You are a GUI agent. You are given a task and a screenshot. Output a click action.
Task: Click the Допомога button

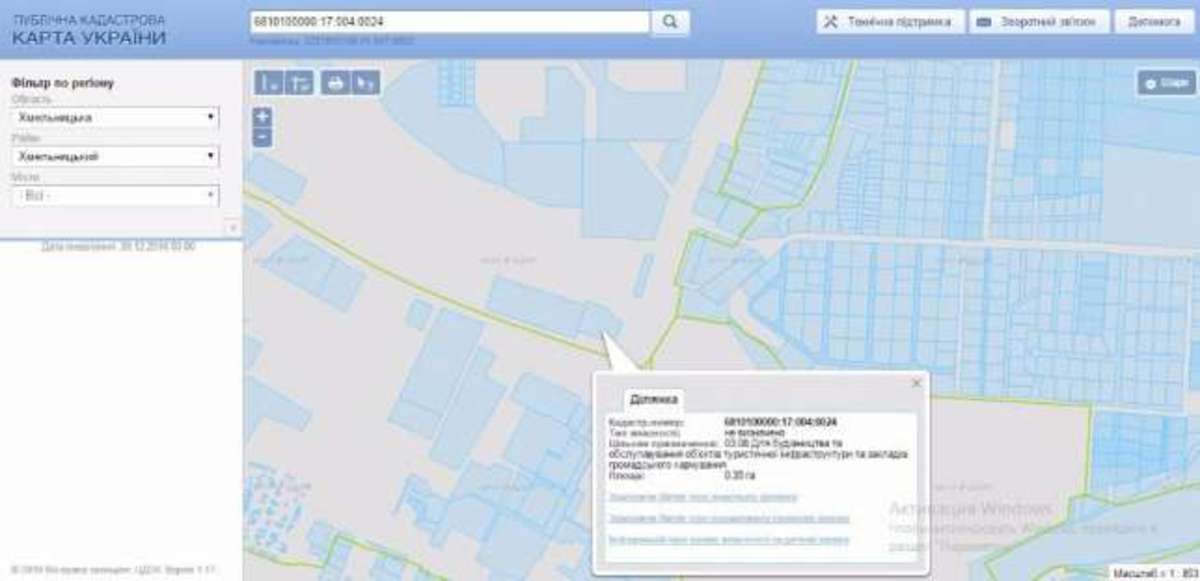tap(1154, 21)
